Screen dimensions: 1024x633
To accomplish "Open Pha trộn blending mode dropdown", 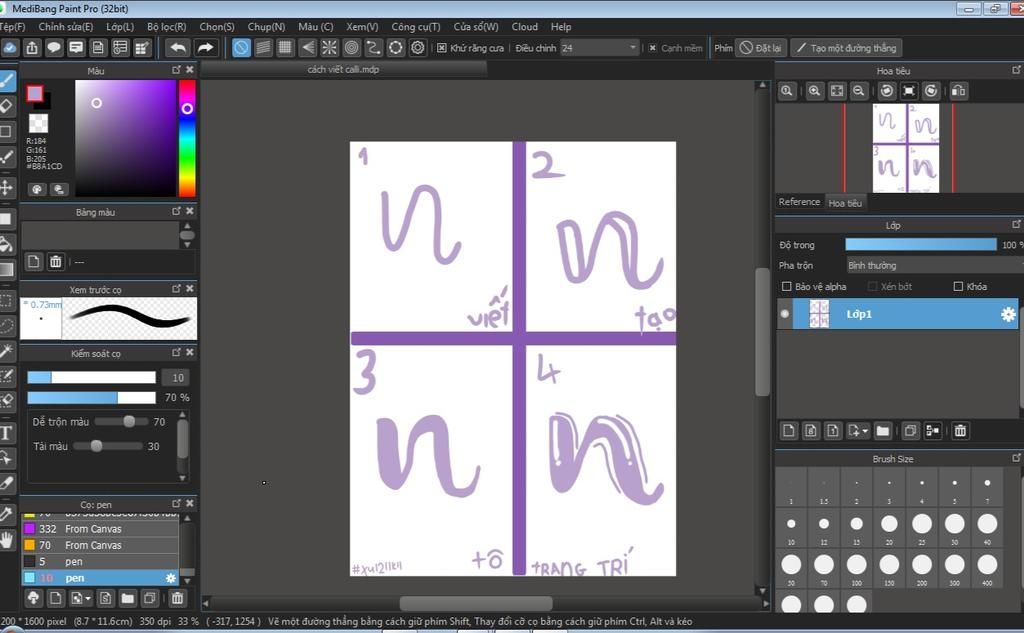I will pos(934,265).
